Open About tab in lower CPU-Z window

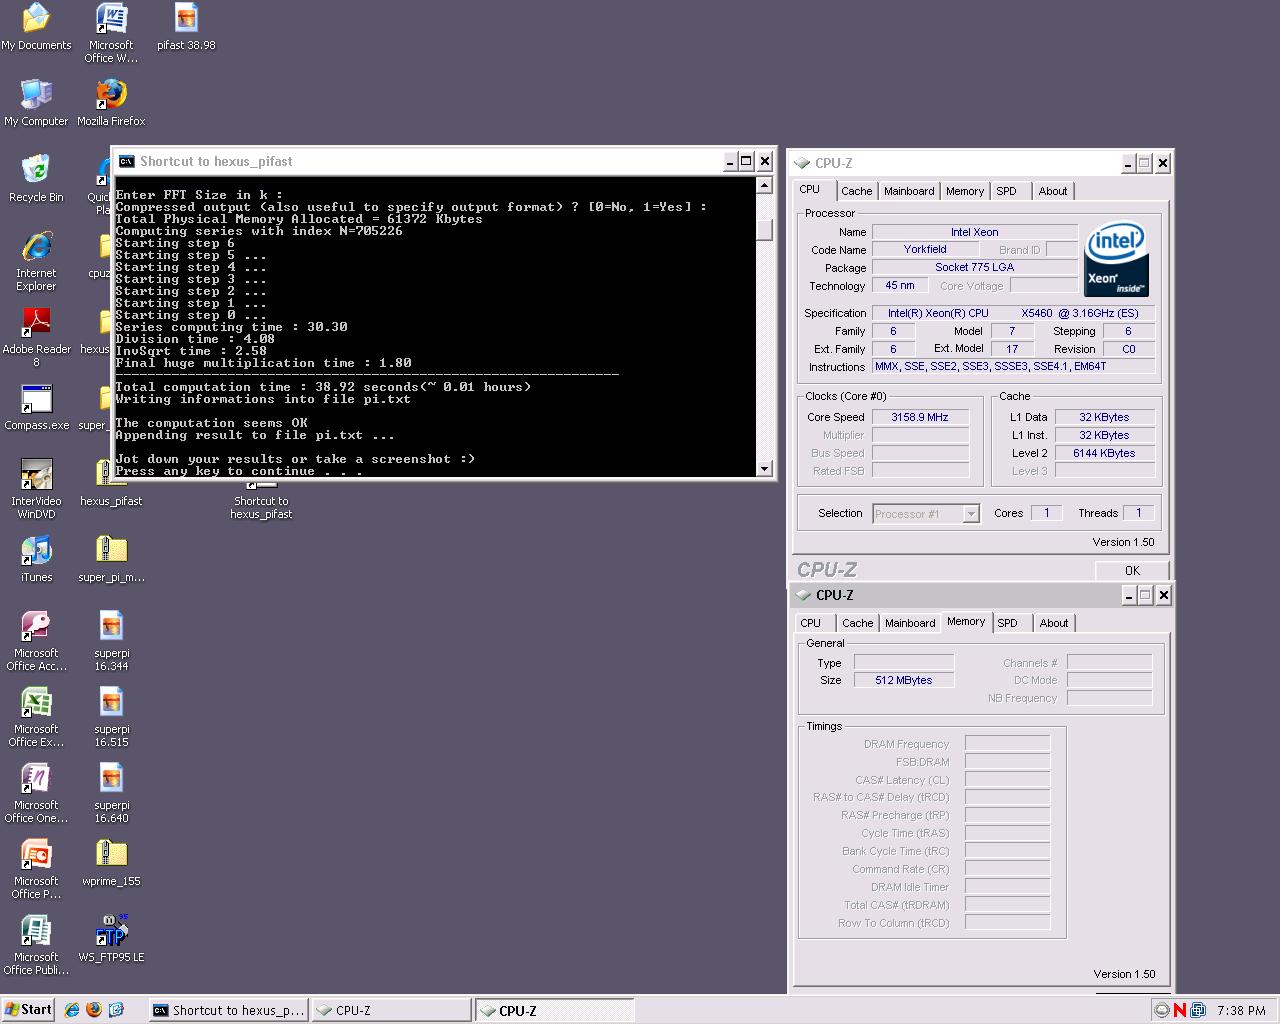(1054, 623)
